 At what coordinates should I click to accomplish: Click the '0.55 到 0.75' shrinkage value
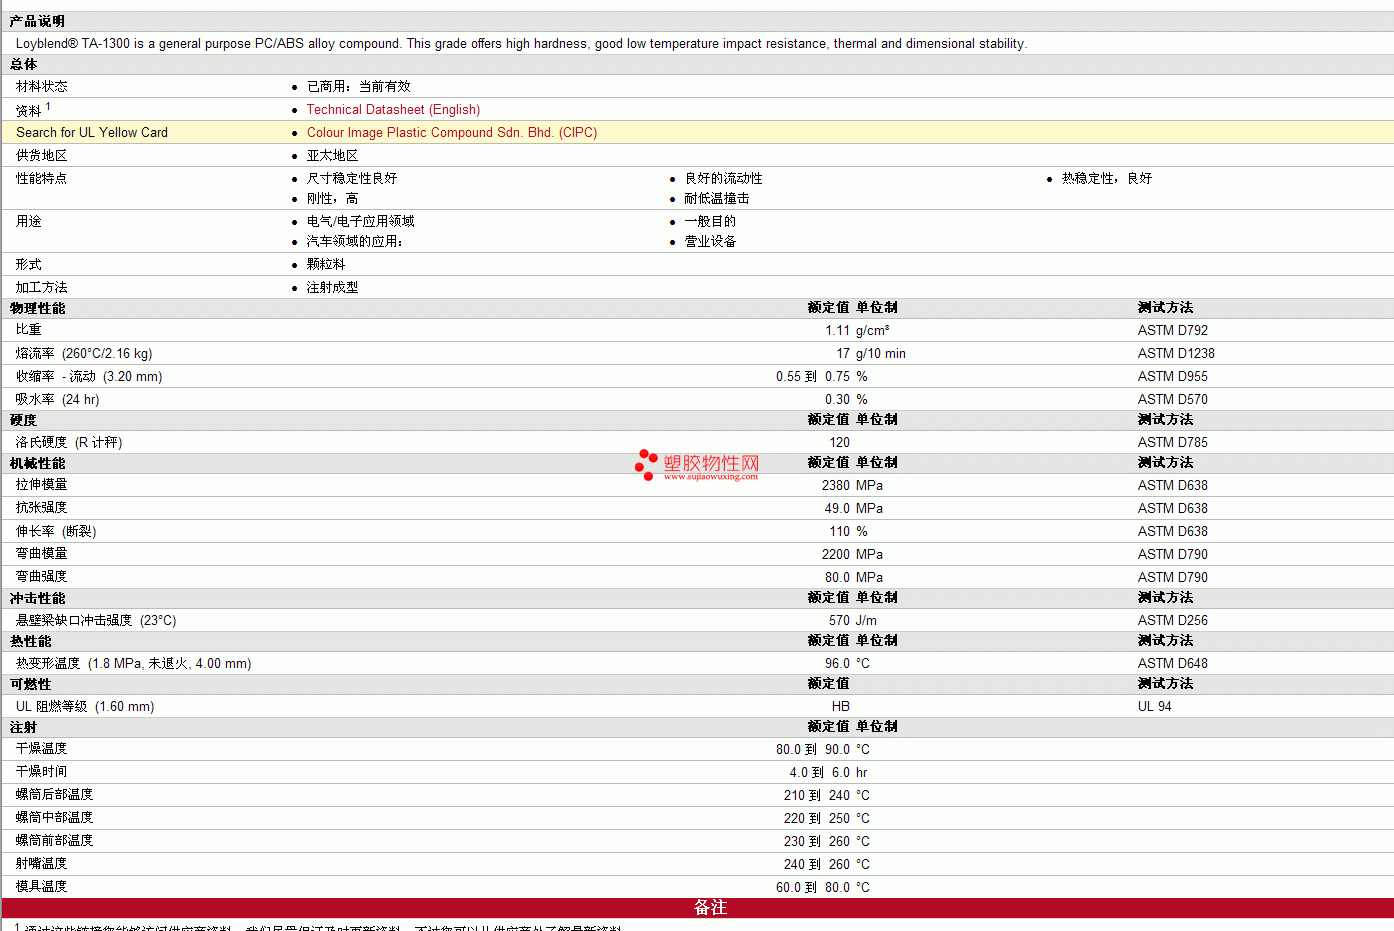coord(813,377)
